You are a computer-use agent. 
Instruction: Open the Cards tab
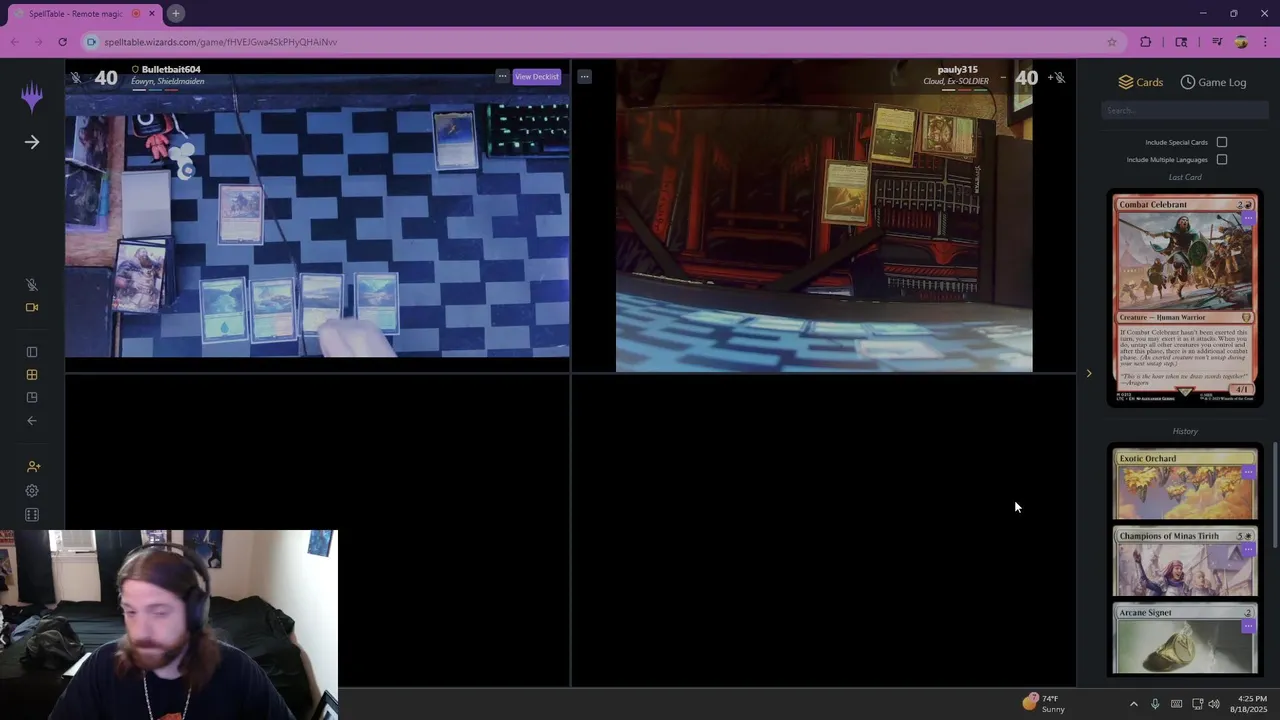tap(1140, 82)
